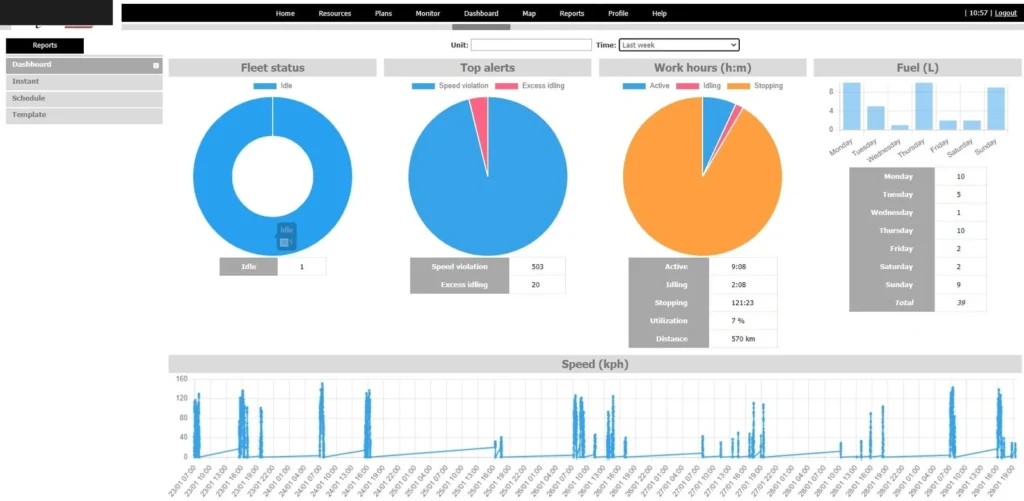Viewport: 1024px width, 501px height.
Task: Click the Speed violation table label
Action: coord(460,267)
